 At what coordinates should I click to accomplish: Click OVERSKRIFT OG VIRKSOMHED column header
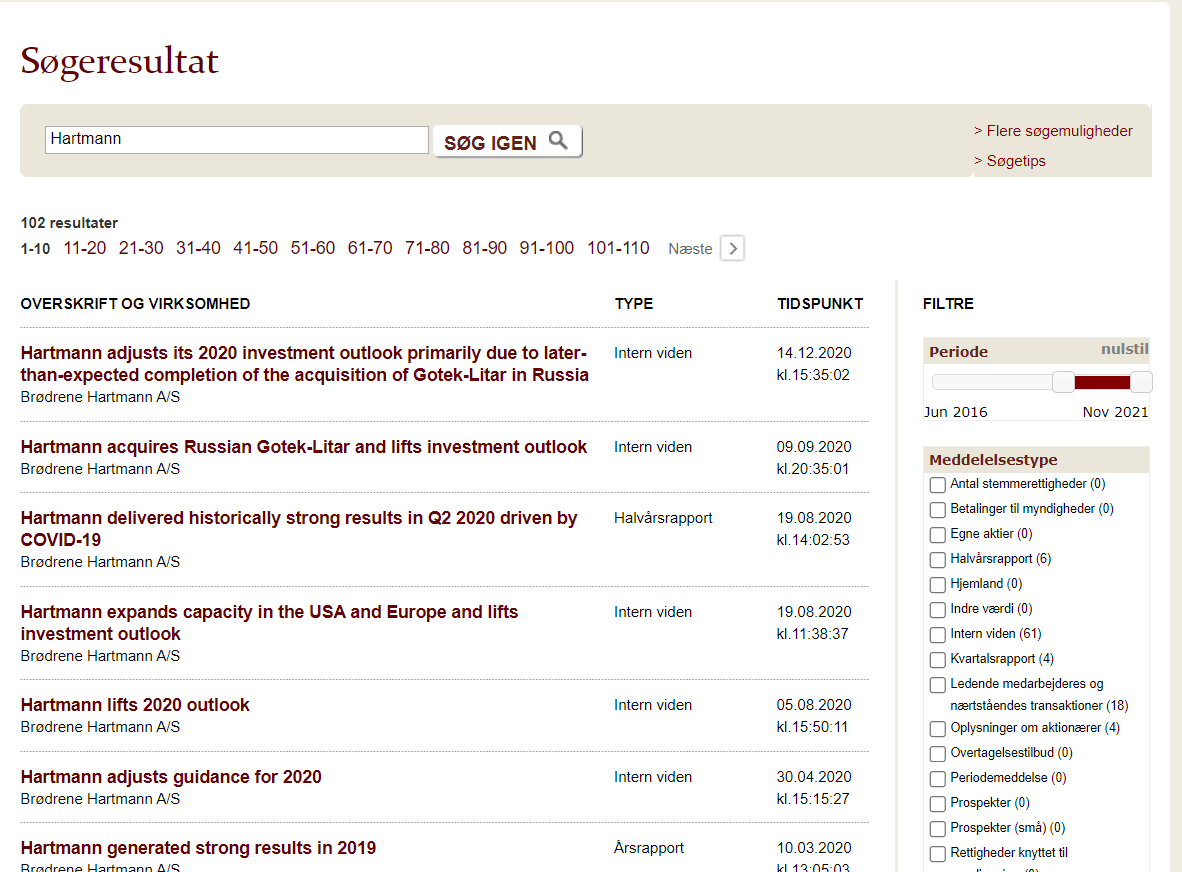135,304
